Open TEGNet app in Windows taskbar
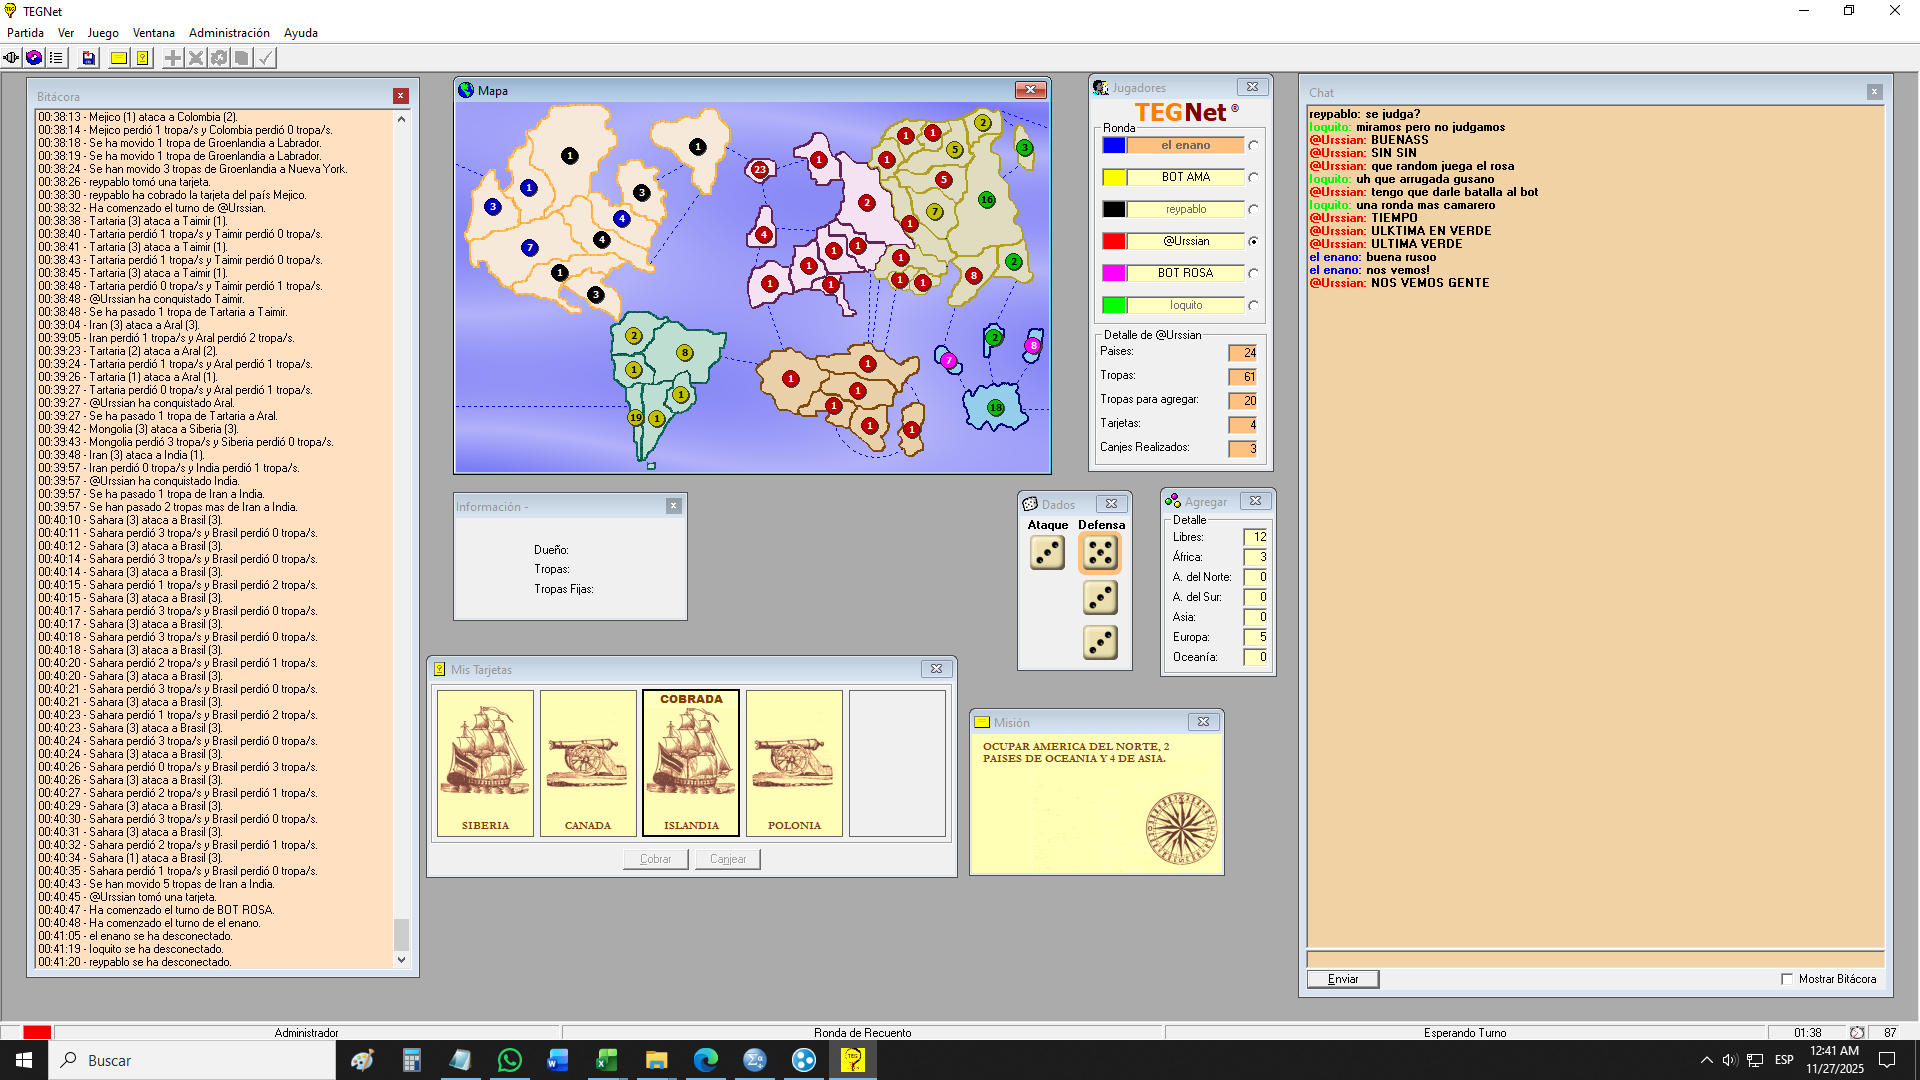Image resolution: width=1920 pixels, height=1080 pixels. [x=853, y=1060]
